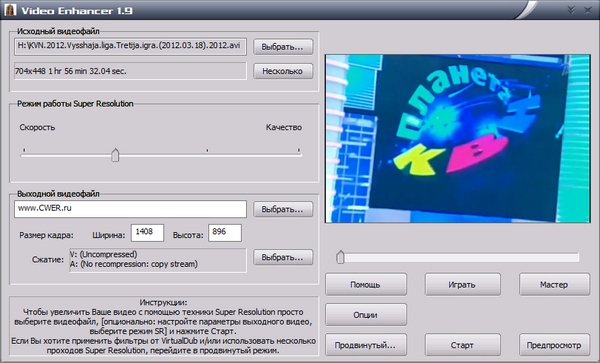600x363 pixels.
Task: Click Выбрать button for source video file
Action: [x=283, y=47]
